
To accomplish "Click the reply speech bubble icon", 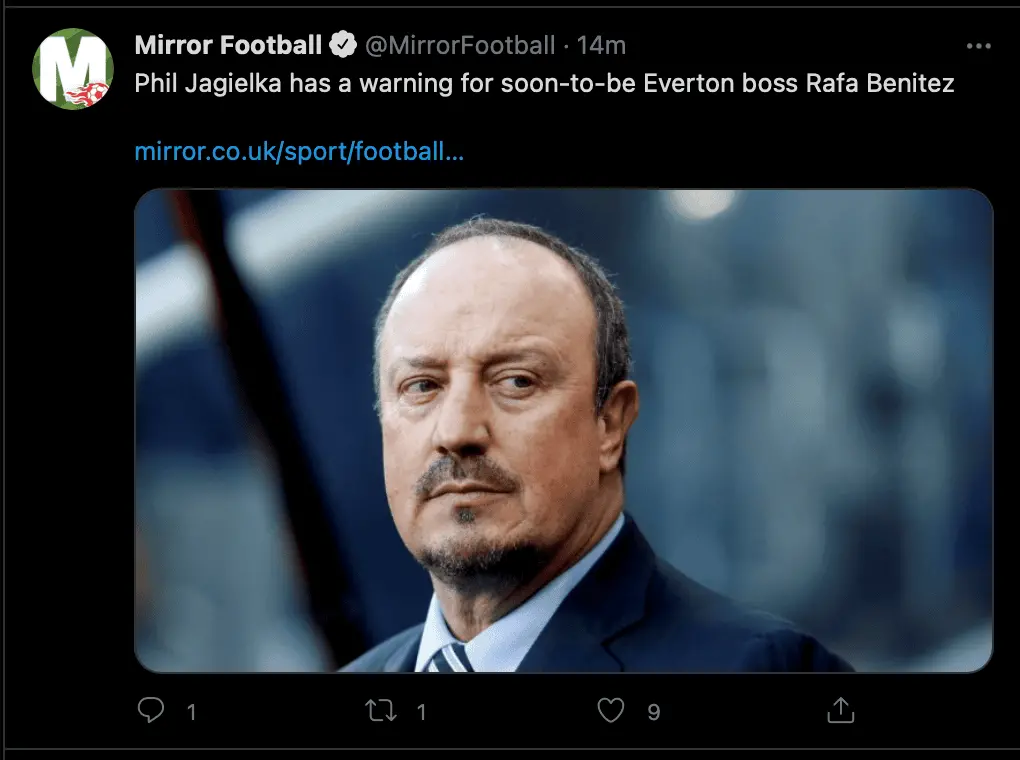I will tap(150, 711).
